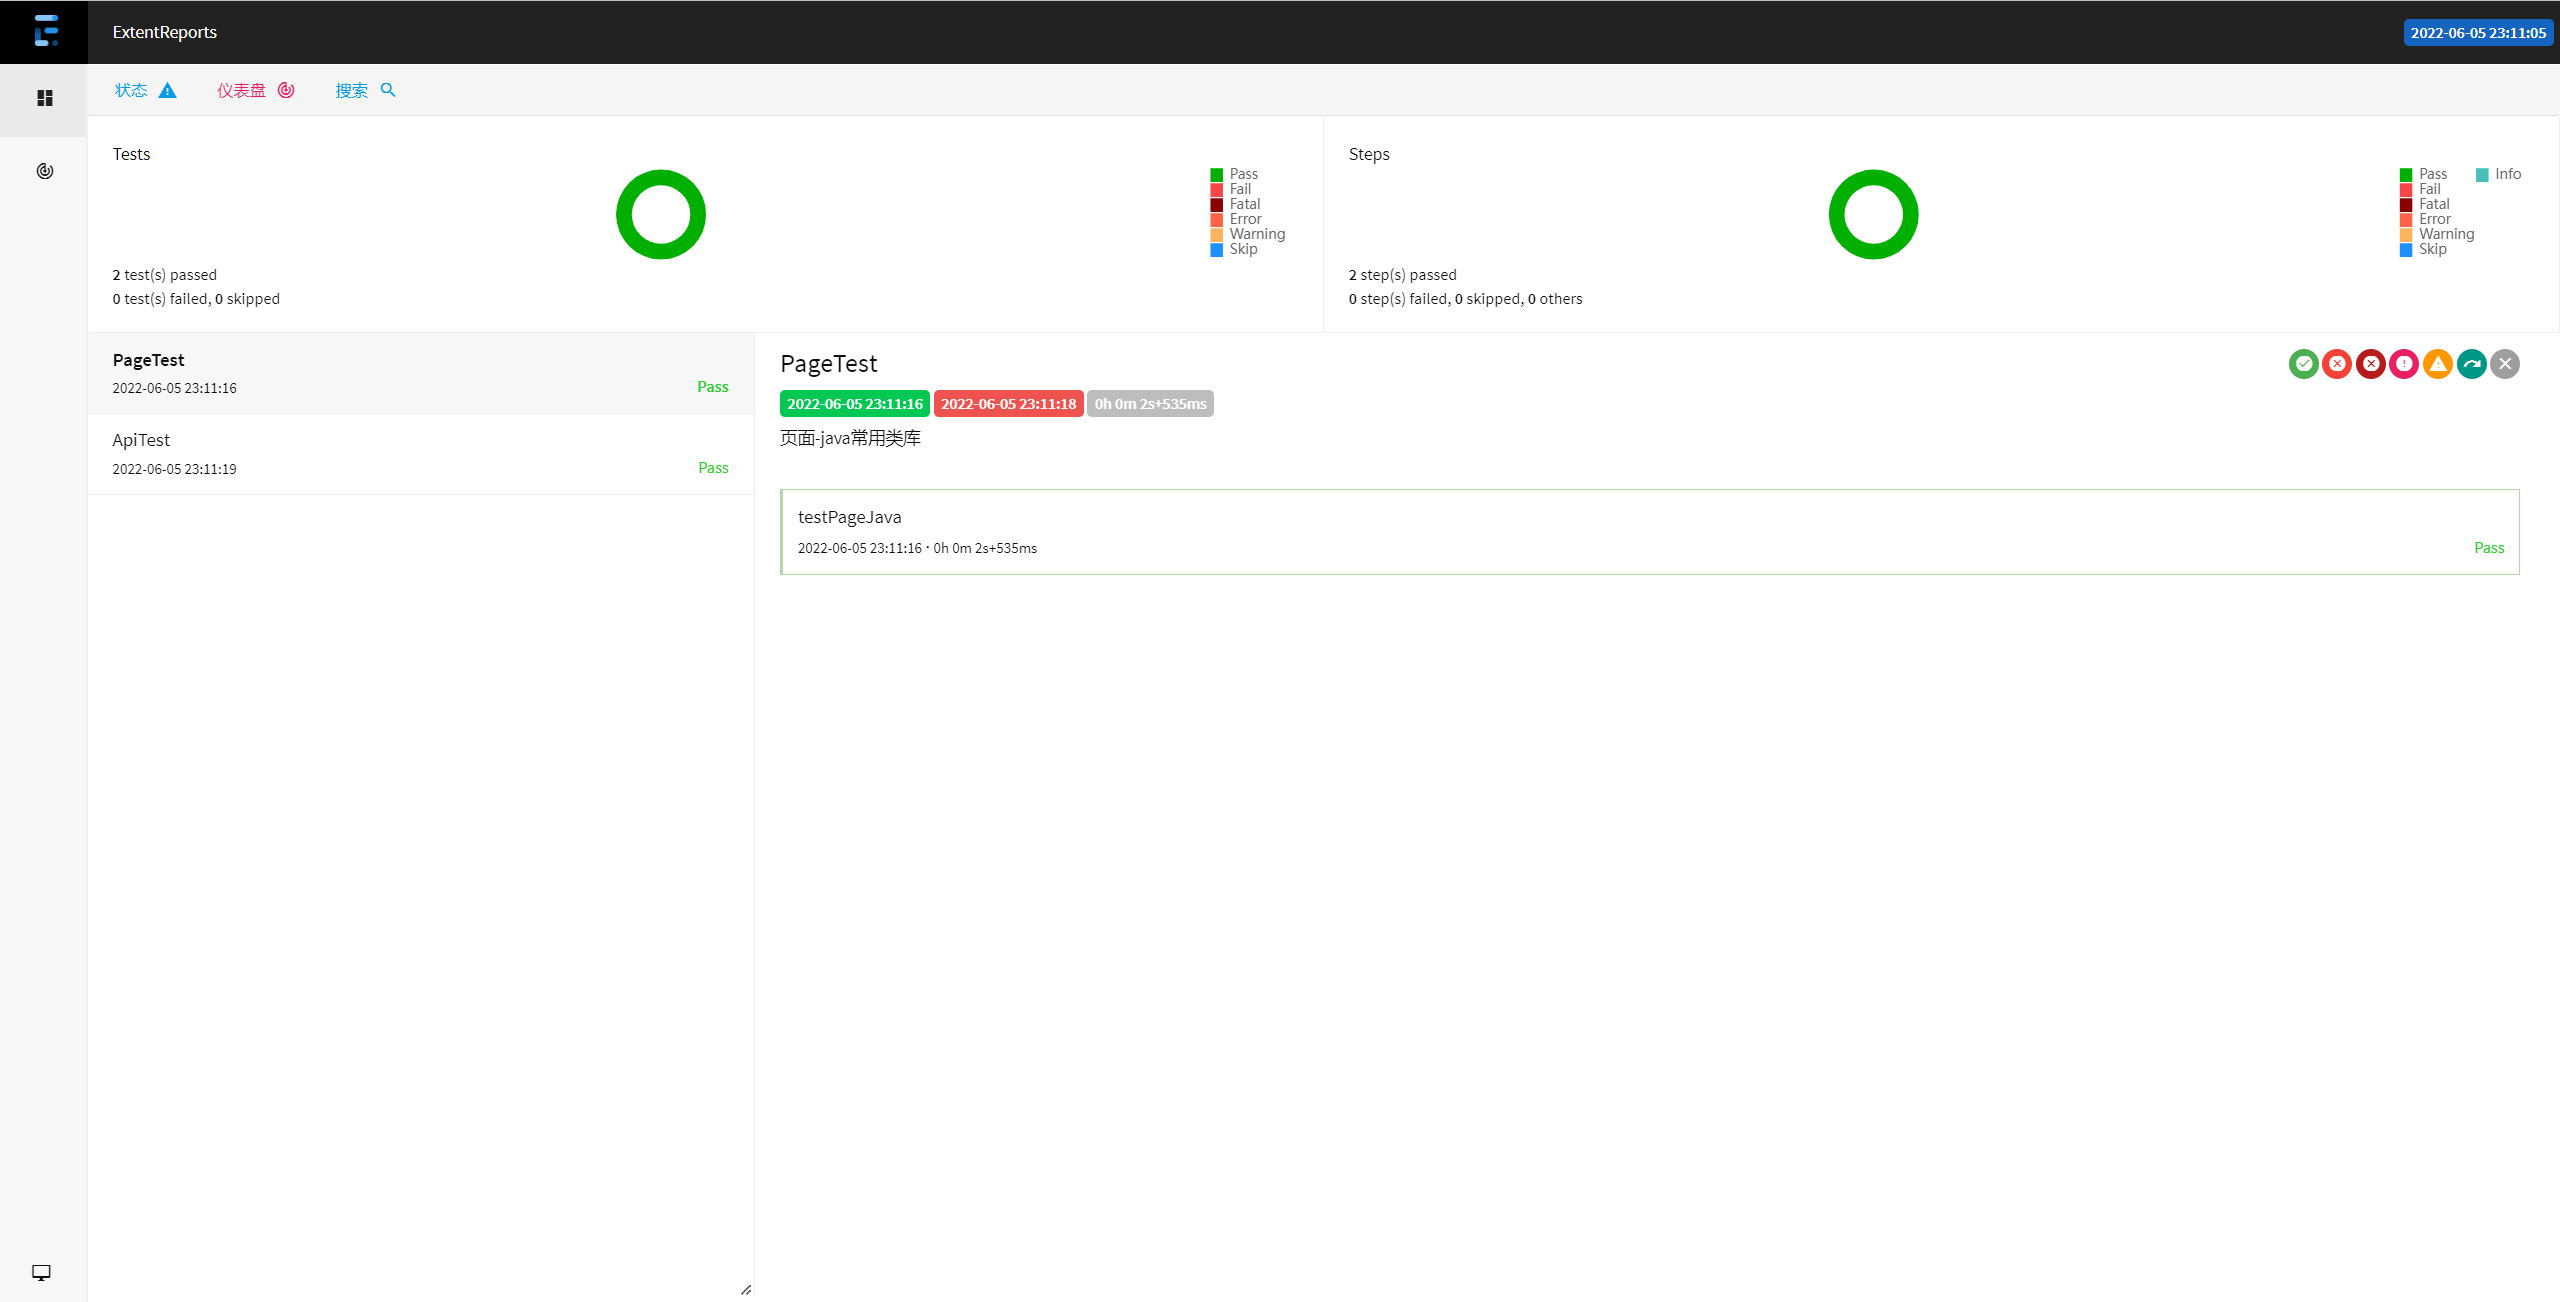Click the ExtentReports logo
Image resolution: width=2560 pixels, height=1302 pixels.
point(44,32)
